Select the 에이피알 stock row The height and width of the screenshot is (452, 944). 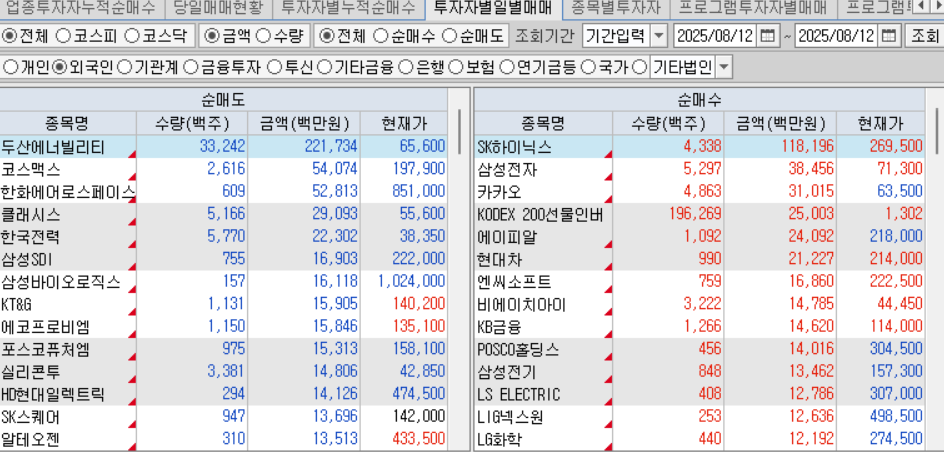[700, 237]
